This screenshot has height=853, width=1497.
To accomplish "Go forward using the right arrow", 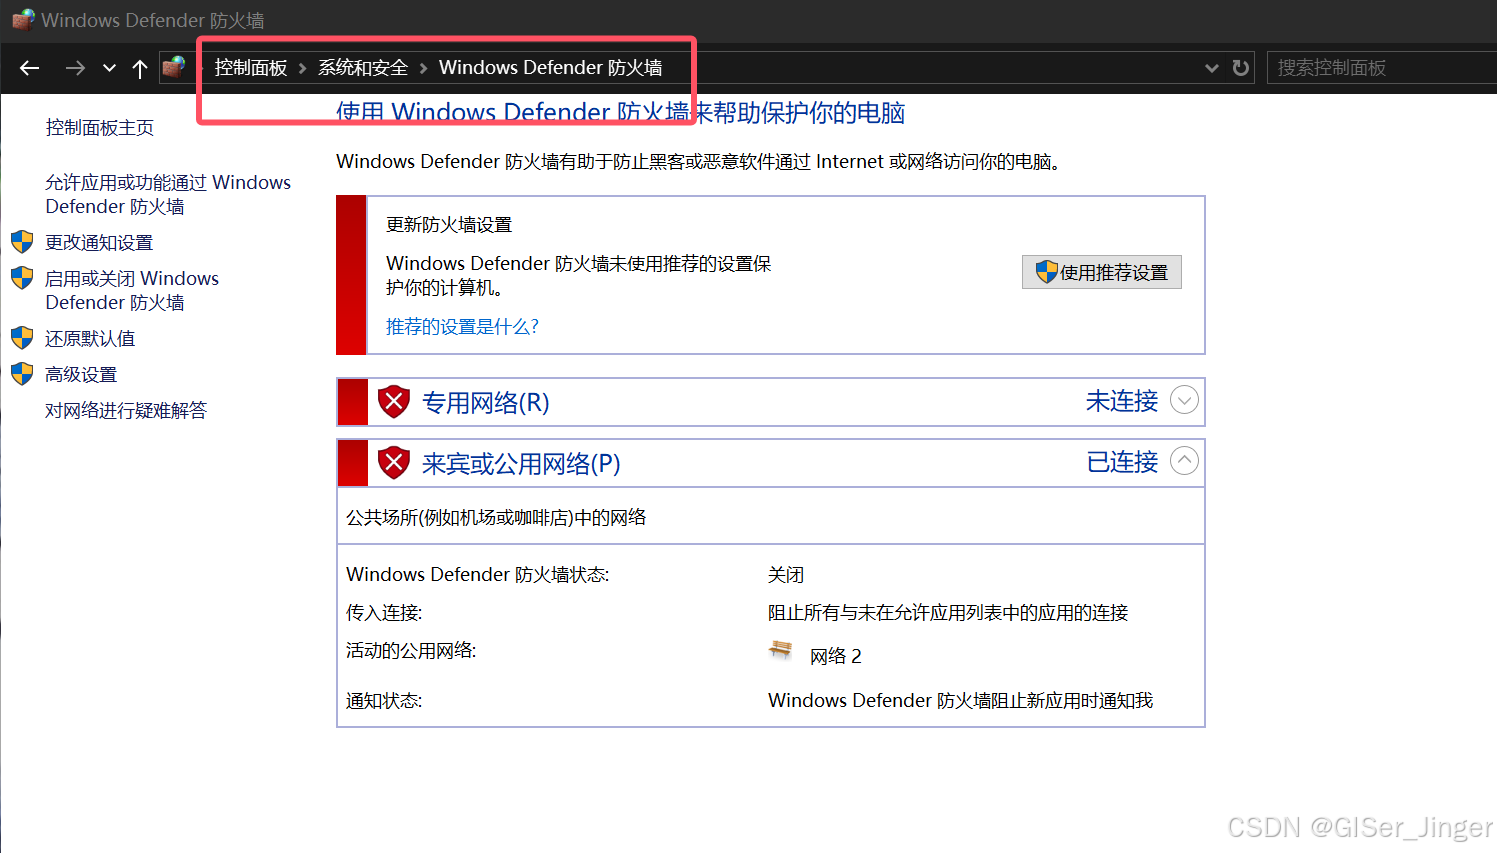I will [x=75, y=68].
